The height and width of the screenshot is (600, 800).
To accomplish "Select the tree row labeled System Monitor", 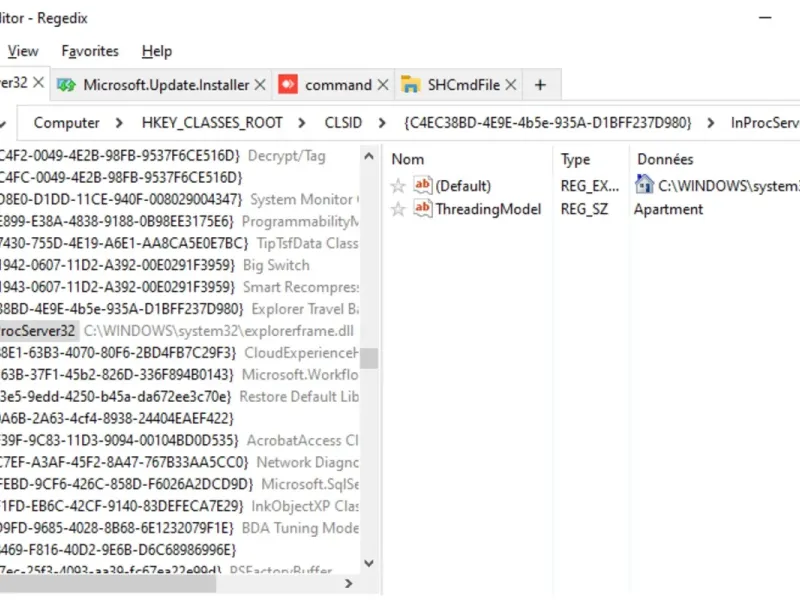I will (179, 199).
